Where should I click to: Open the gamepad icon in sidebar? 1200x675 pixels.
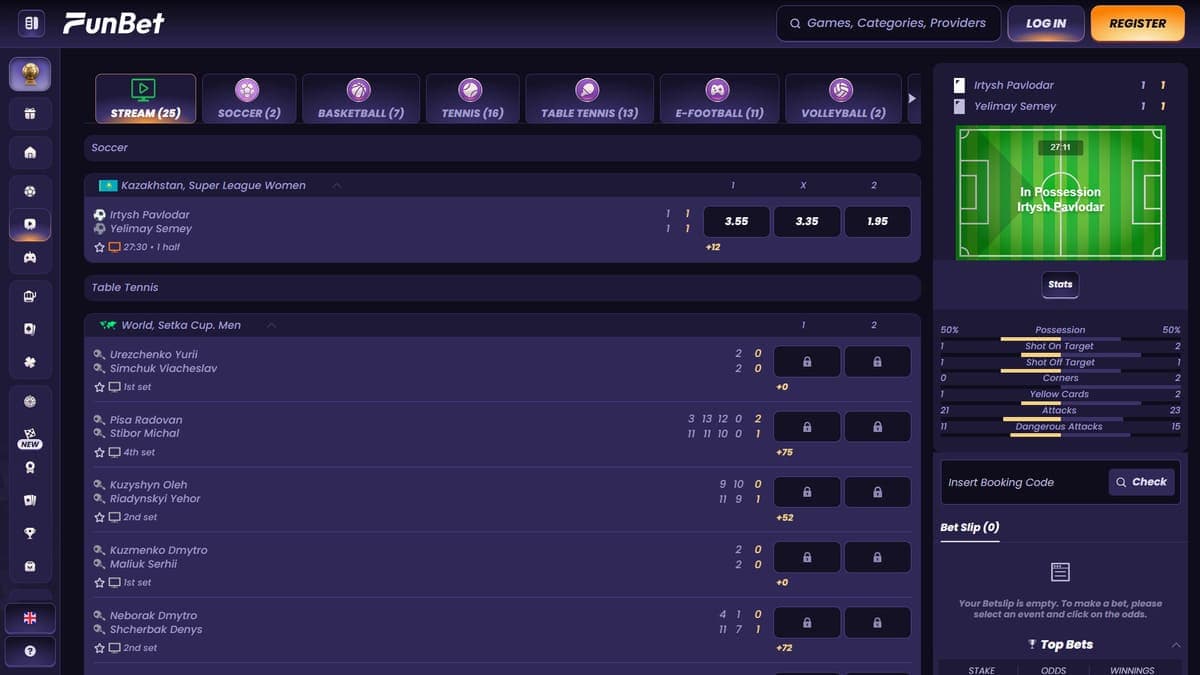click(30, 258)
